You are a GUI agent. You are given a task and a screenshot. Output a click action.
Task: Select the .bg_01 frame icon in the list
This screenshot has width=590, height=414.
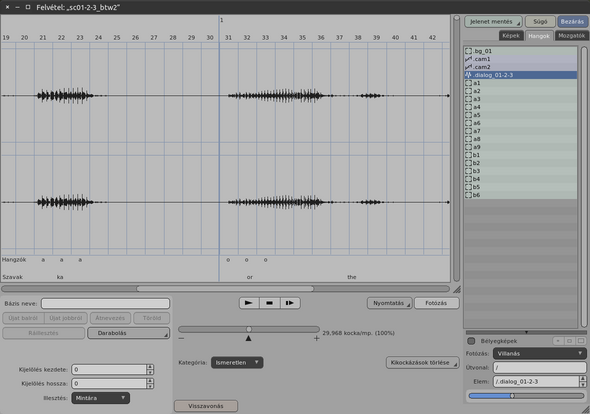468,51
